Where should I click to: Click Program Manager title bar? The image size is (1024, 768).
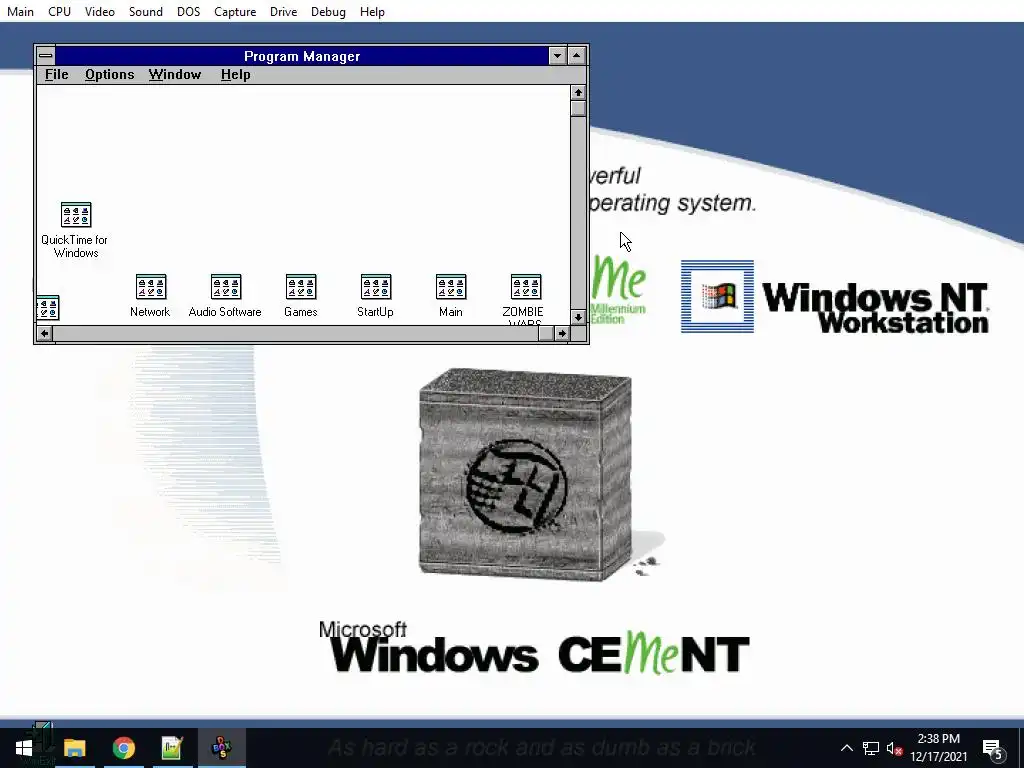click(302, 56)
